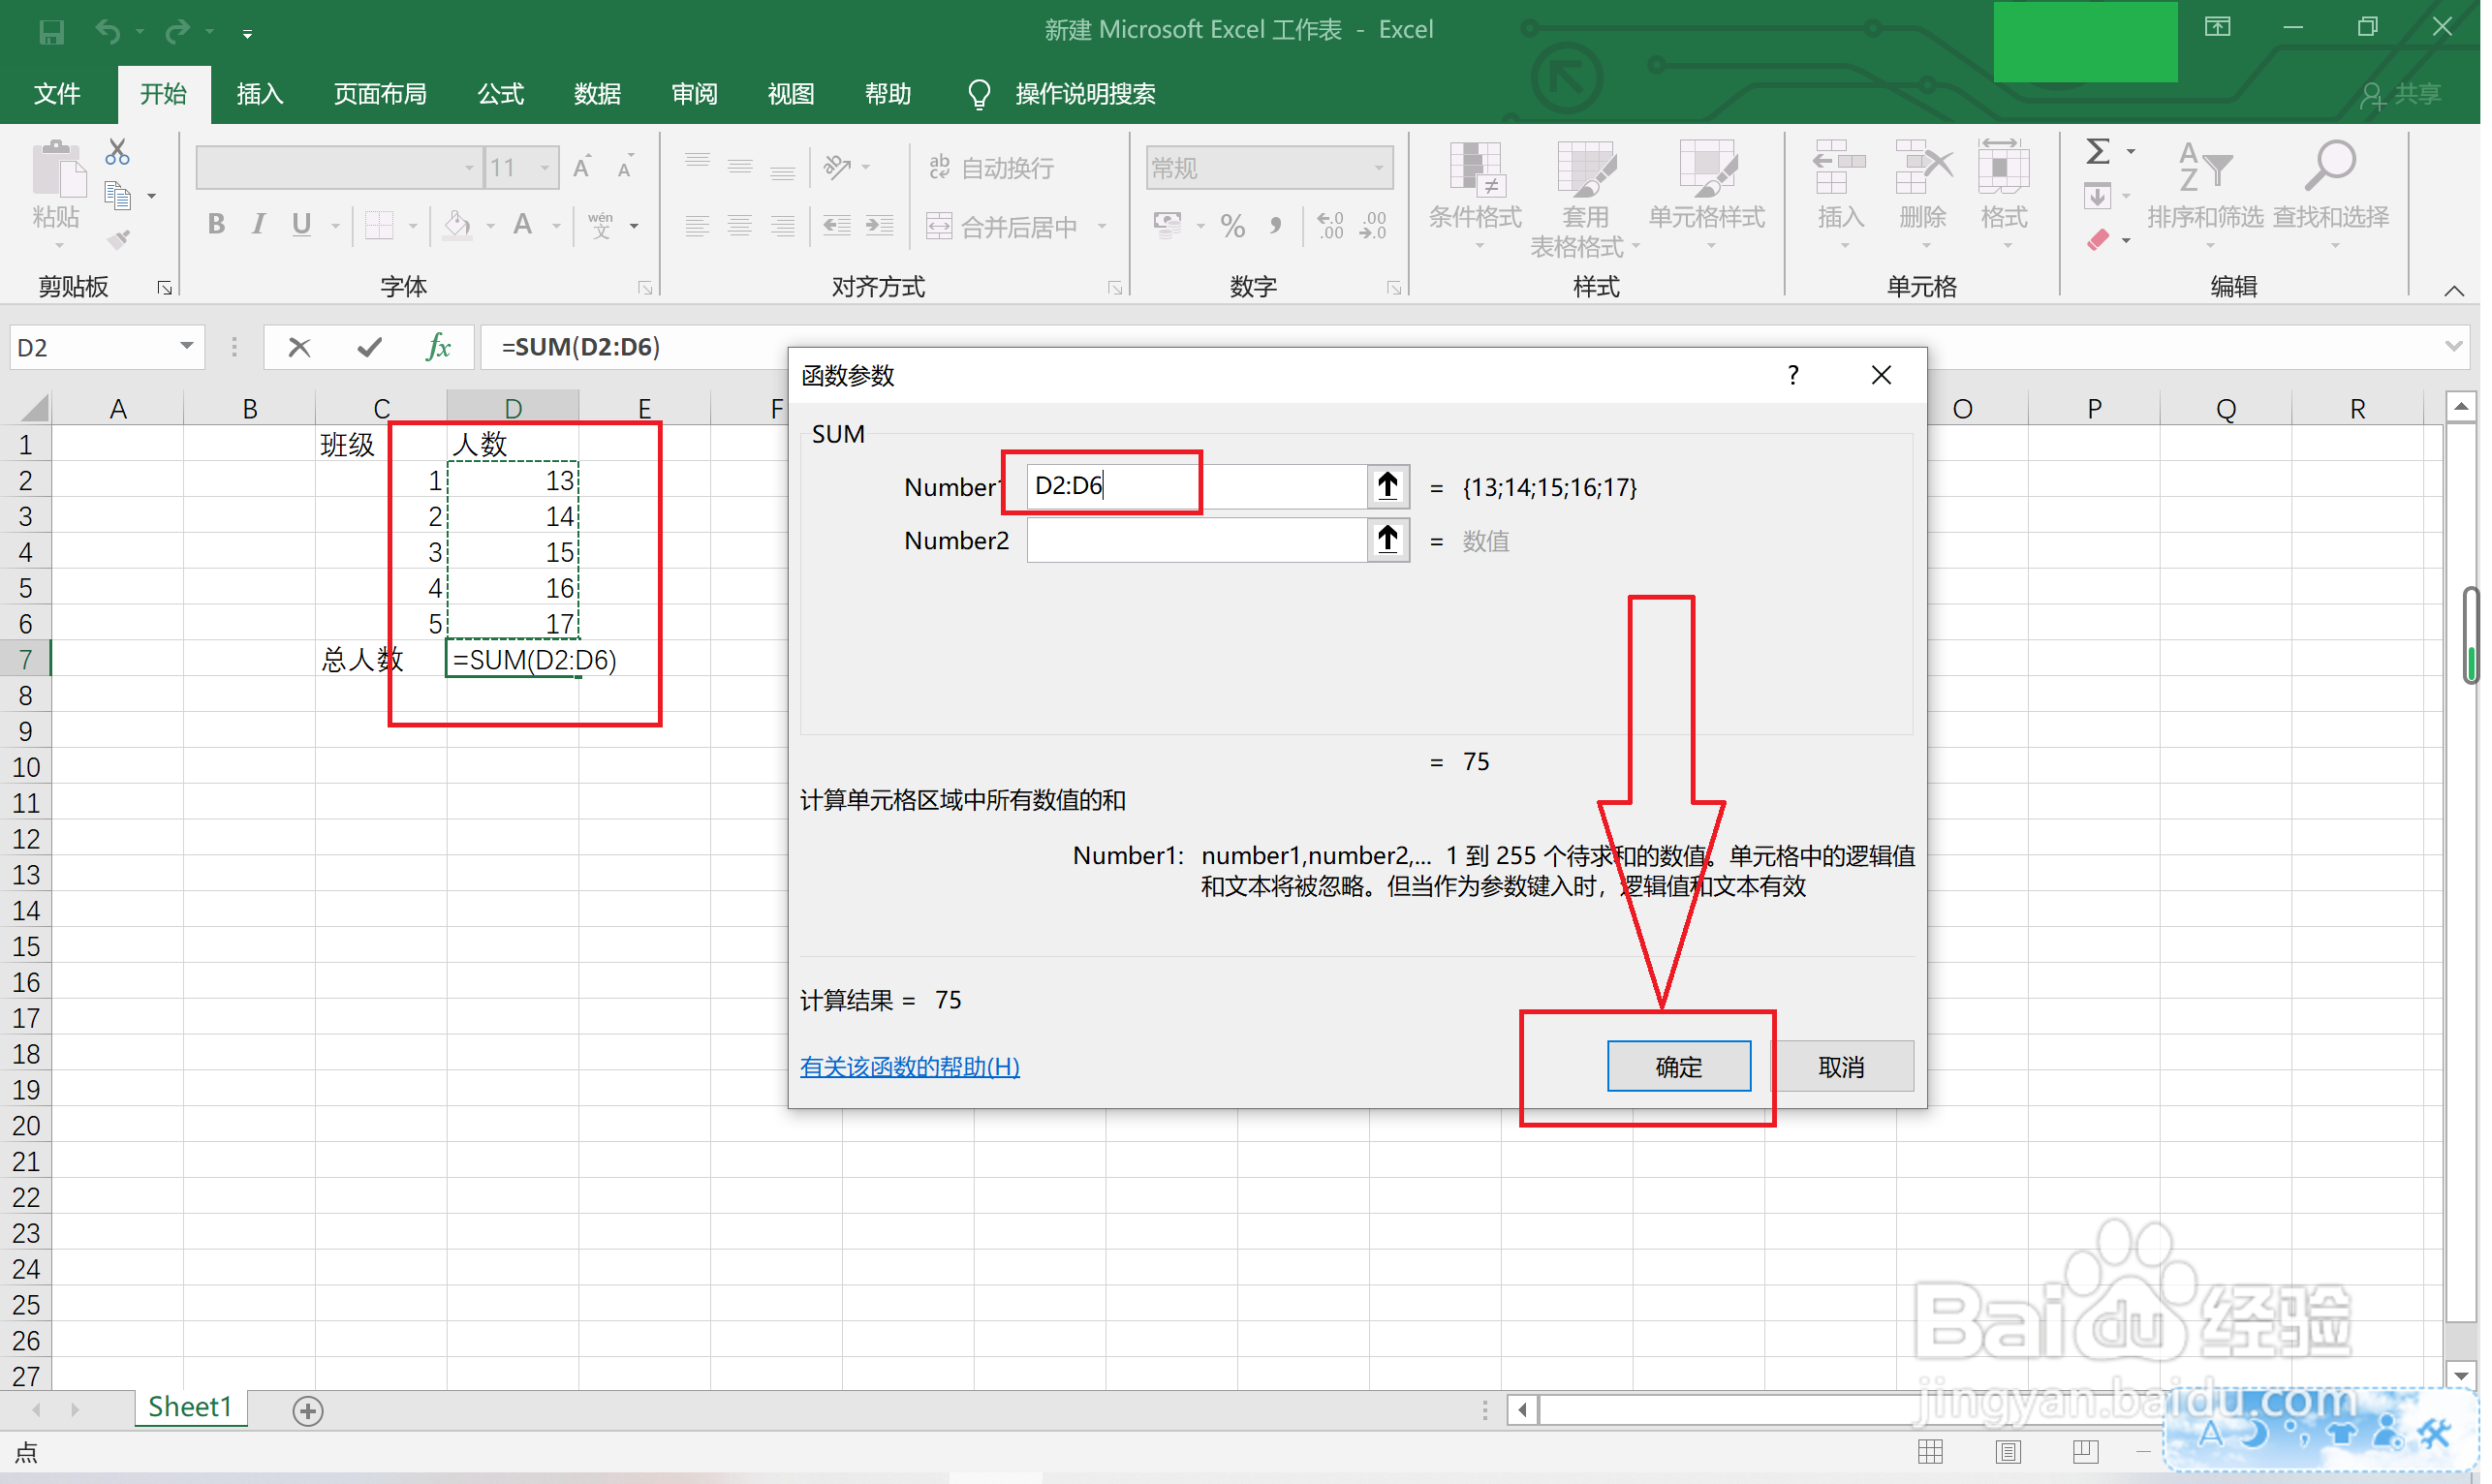
Task: Switch to the Insert (插入) tab
Action: click(x=261, y=94)
